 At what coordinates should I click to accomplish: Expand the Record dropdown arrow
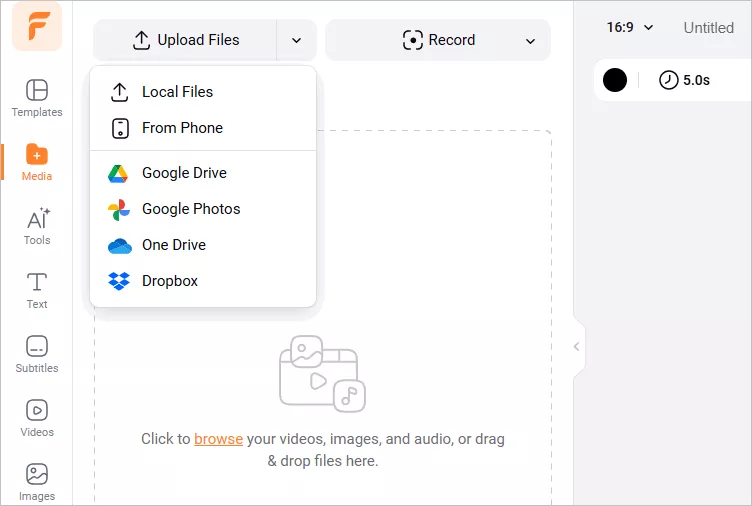[530, 41]
